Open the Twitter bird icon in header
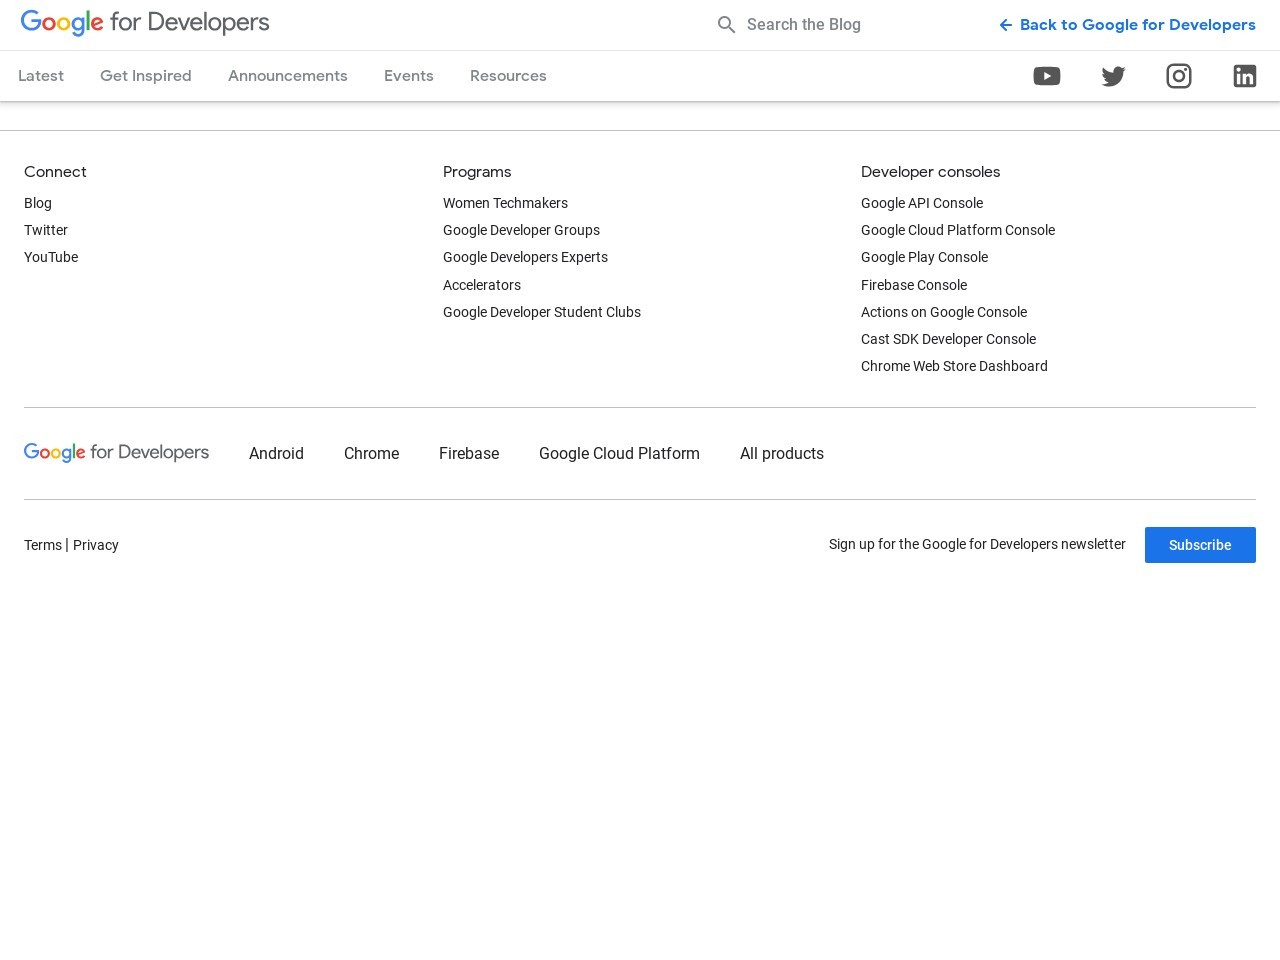1280x960 pixels. pyautogui.click(x=1113, y=76)
